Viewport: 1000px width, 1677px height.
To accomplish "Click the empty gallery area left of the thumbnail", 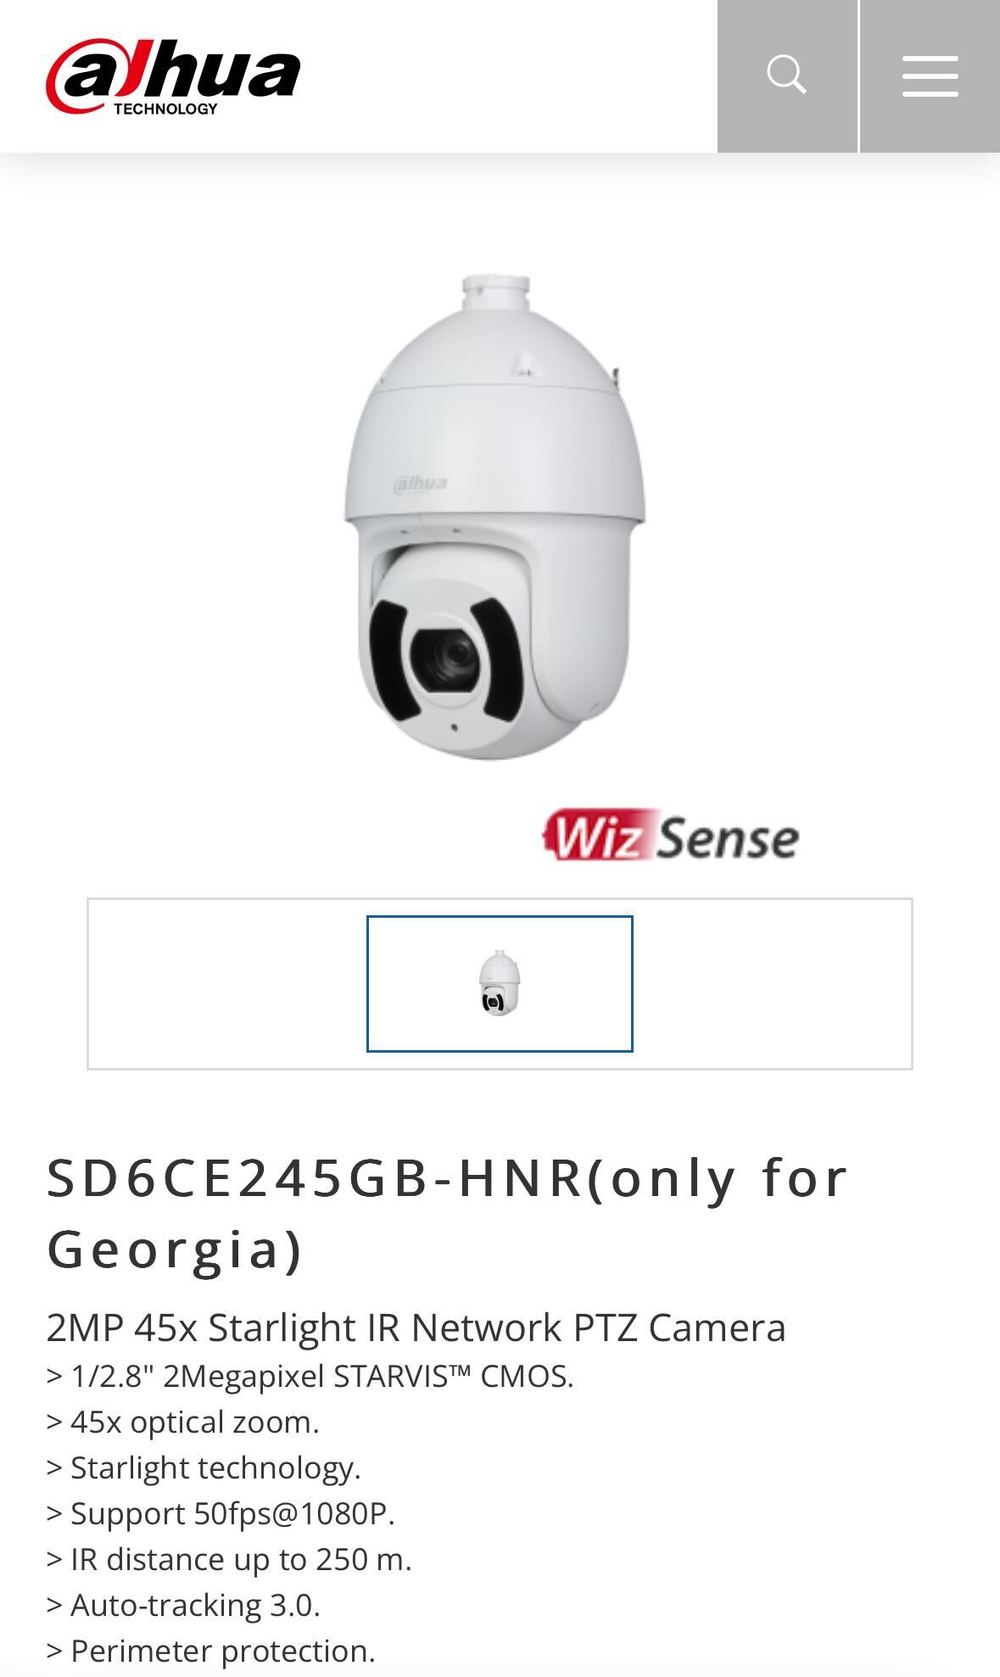I will 228,984.
